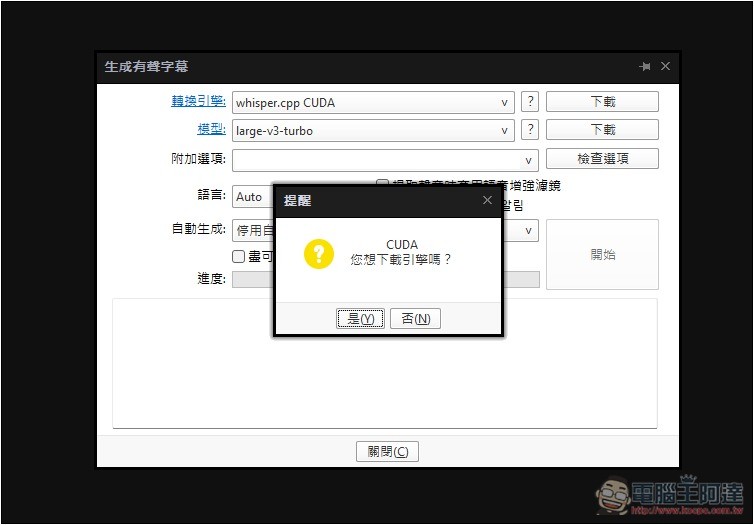This screenshot has height=525, width=754.
Task: Close the 生成有聲字幕 window
Action: [666, 66]
